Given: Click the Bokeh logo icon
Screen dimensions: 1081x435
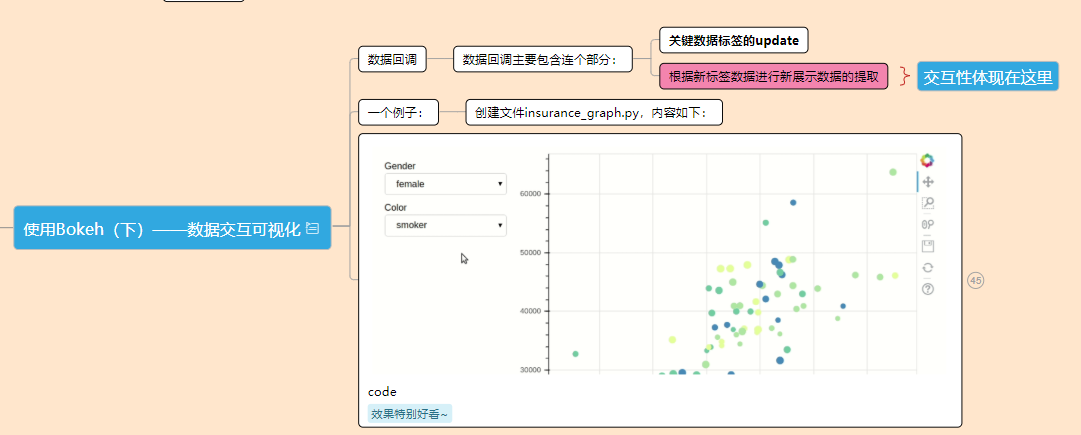Looking at the screenshot, I should 927,161.
